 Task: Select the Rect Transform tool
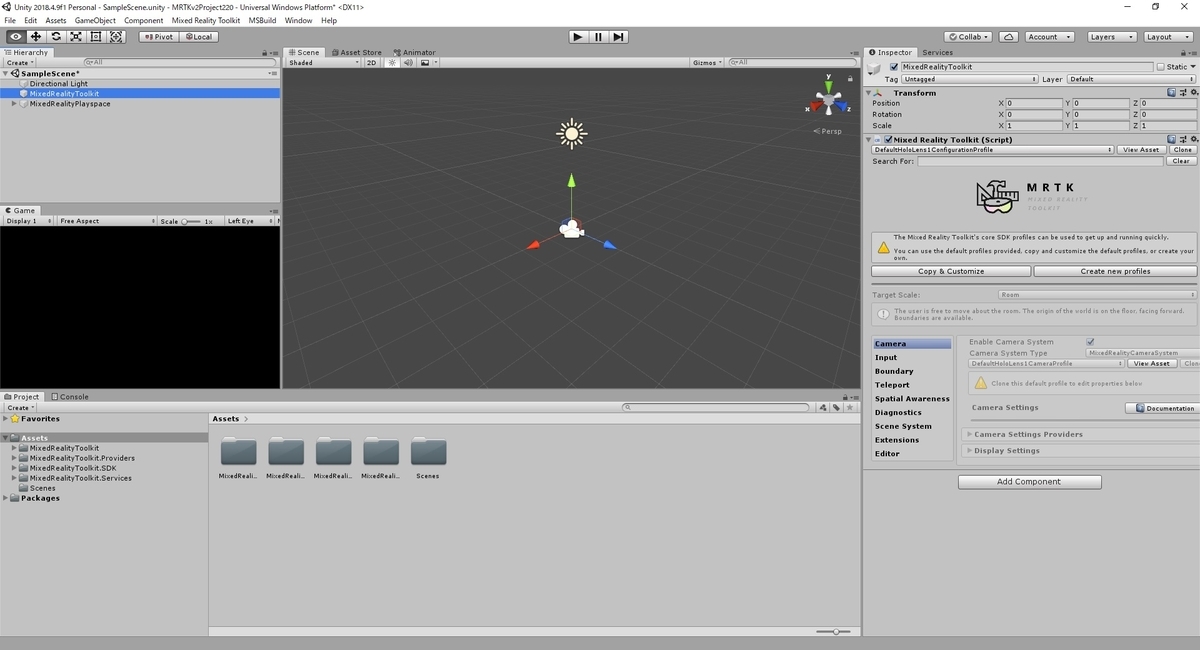(x=96, y=37)
